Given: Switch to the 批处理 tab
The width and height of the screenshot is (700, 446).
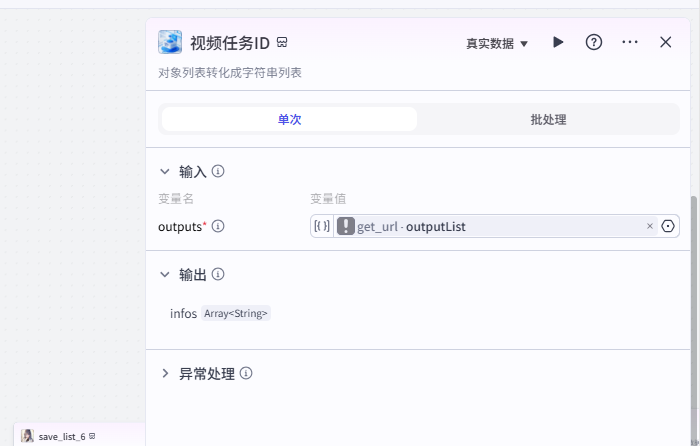Looking at the screenshot, I should pyautogui.click(x=548, y=119).
